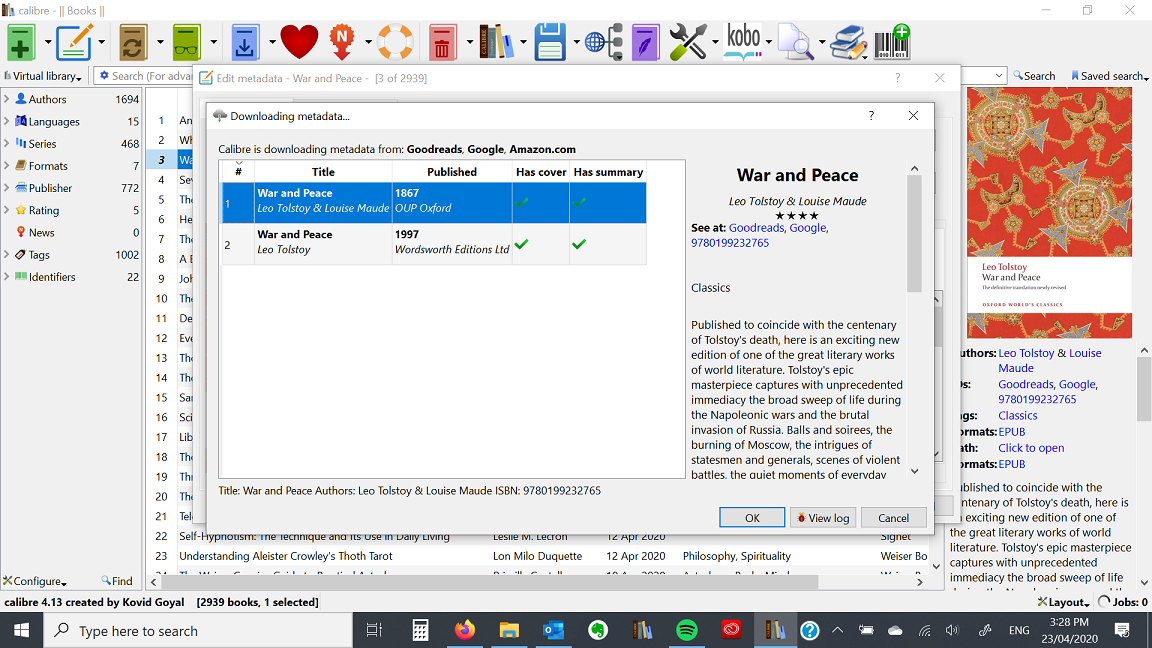Open Outlook from the taskbar
This screenshot has width=1152, height=648.
pos(553,630)
